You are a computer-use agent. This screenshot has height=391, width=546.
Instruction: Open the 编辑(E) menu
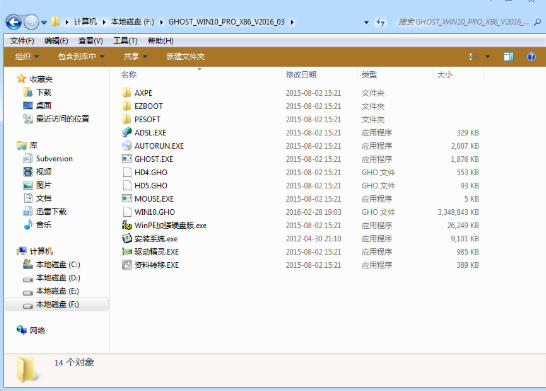tap(56, 41)
